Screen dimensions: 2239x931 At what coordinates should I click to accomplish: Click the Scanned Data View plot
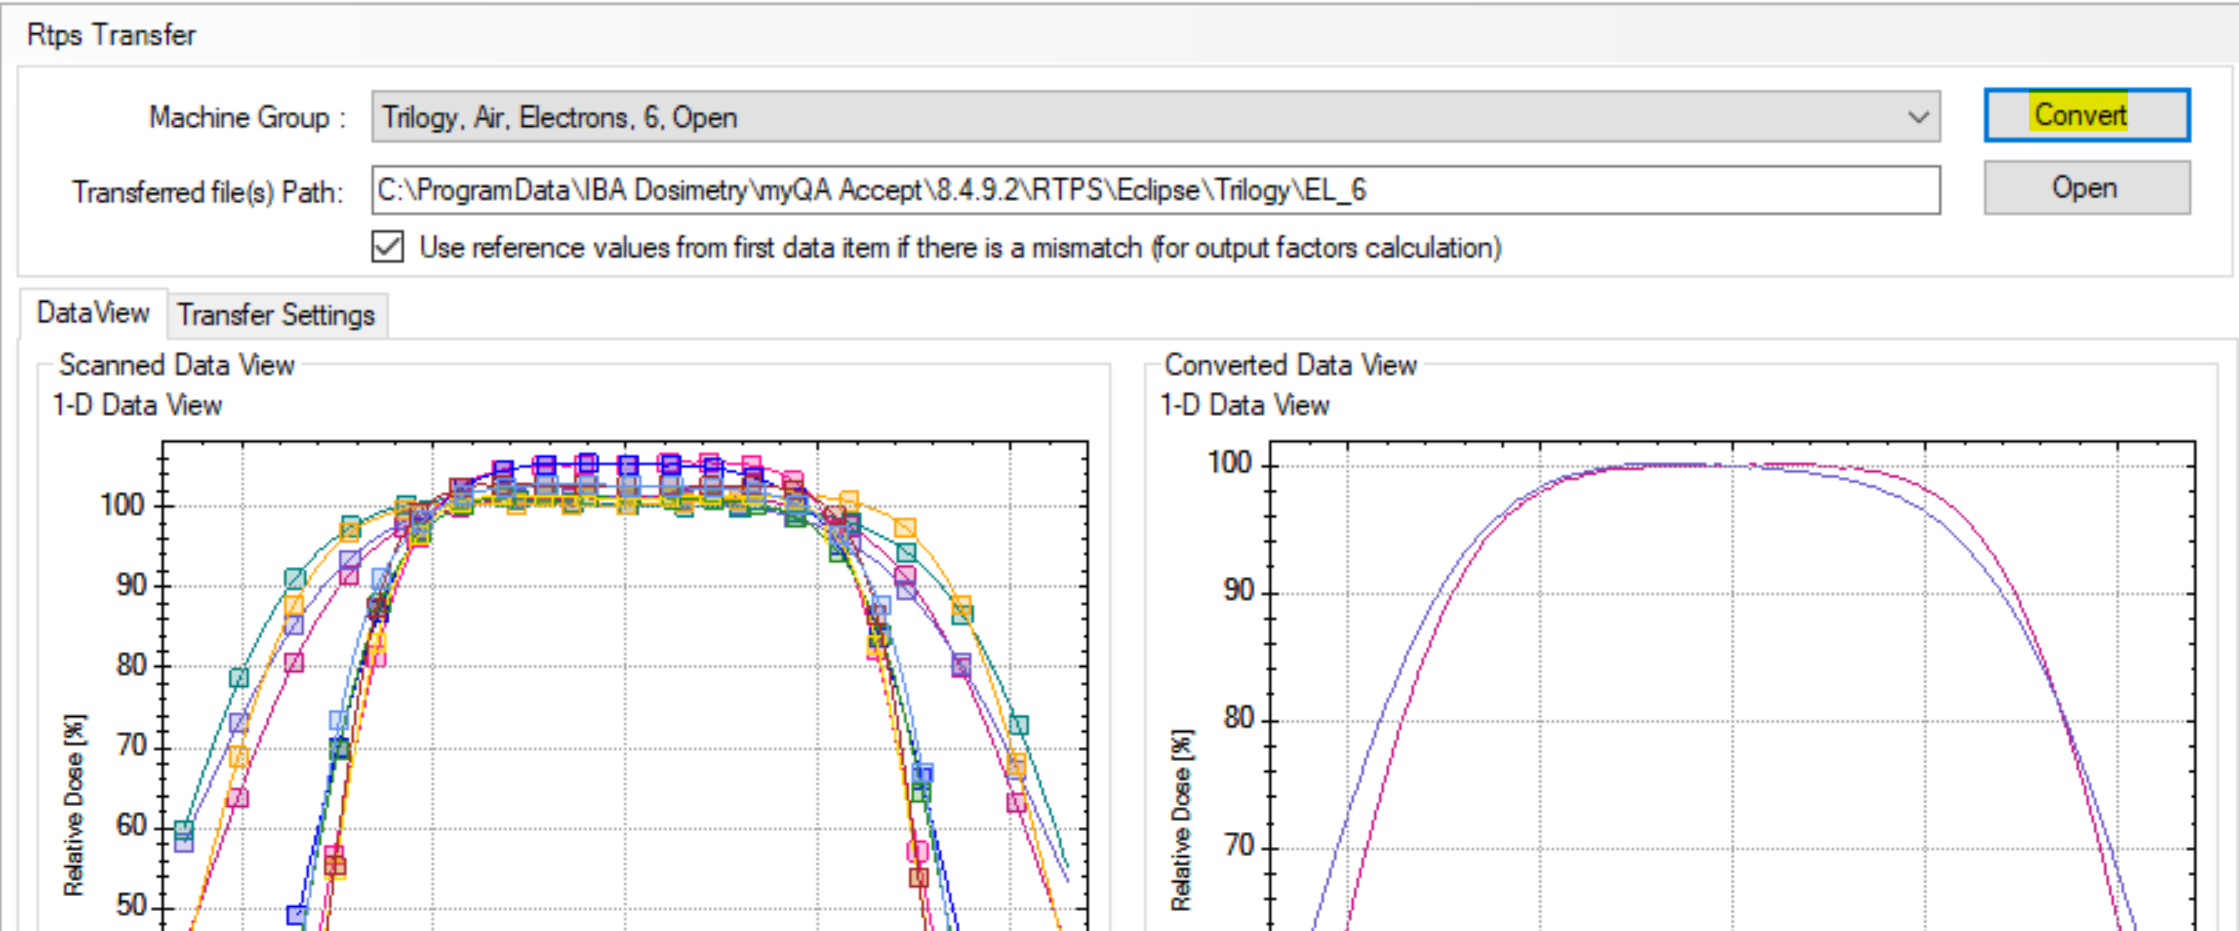point(625,686)
